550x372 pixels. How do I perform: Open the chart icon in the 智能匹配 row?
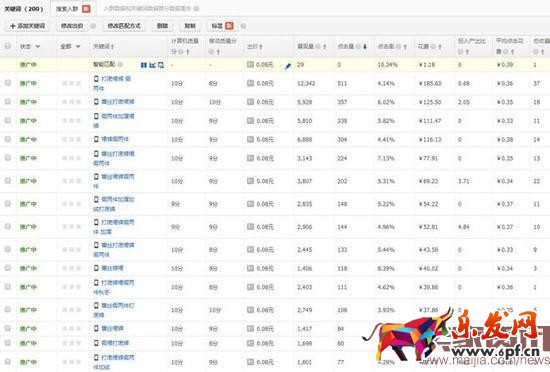[x=152, y=65]
